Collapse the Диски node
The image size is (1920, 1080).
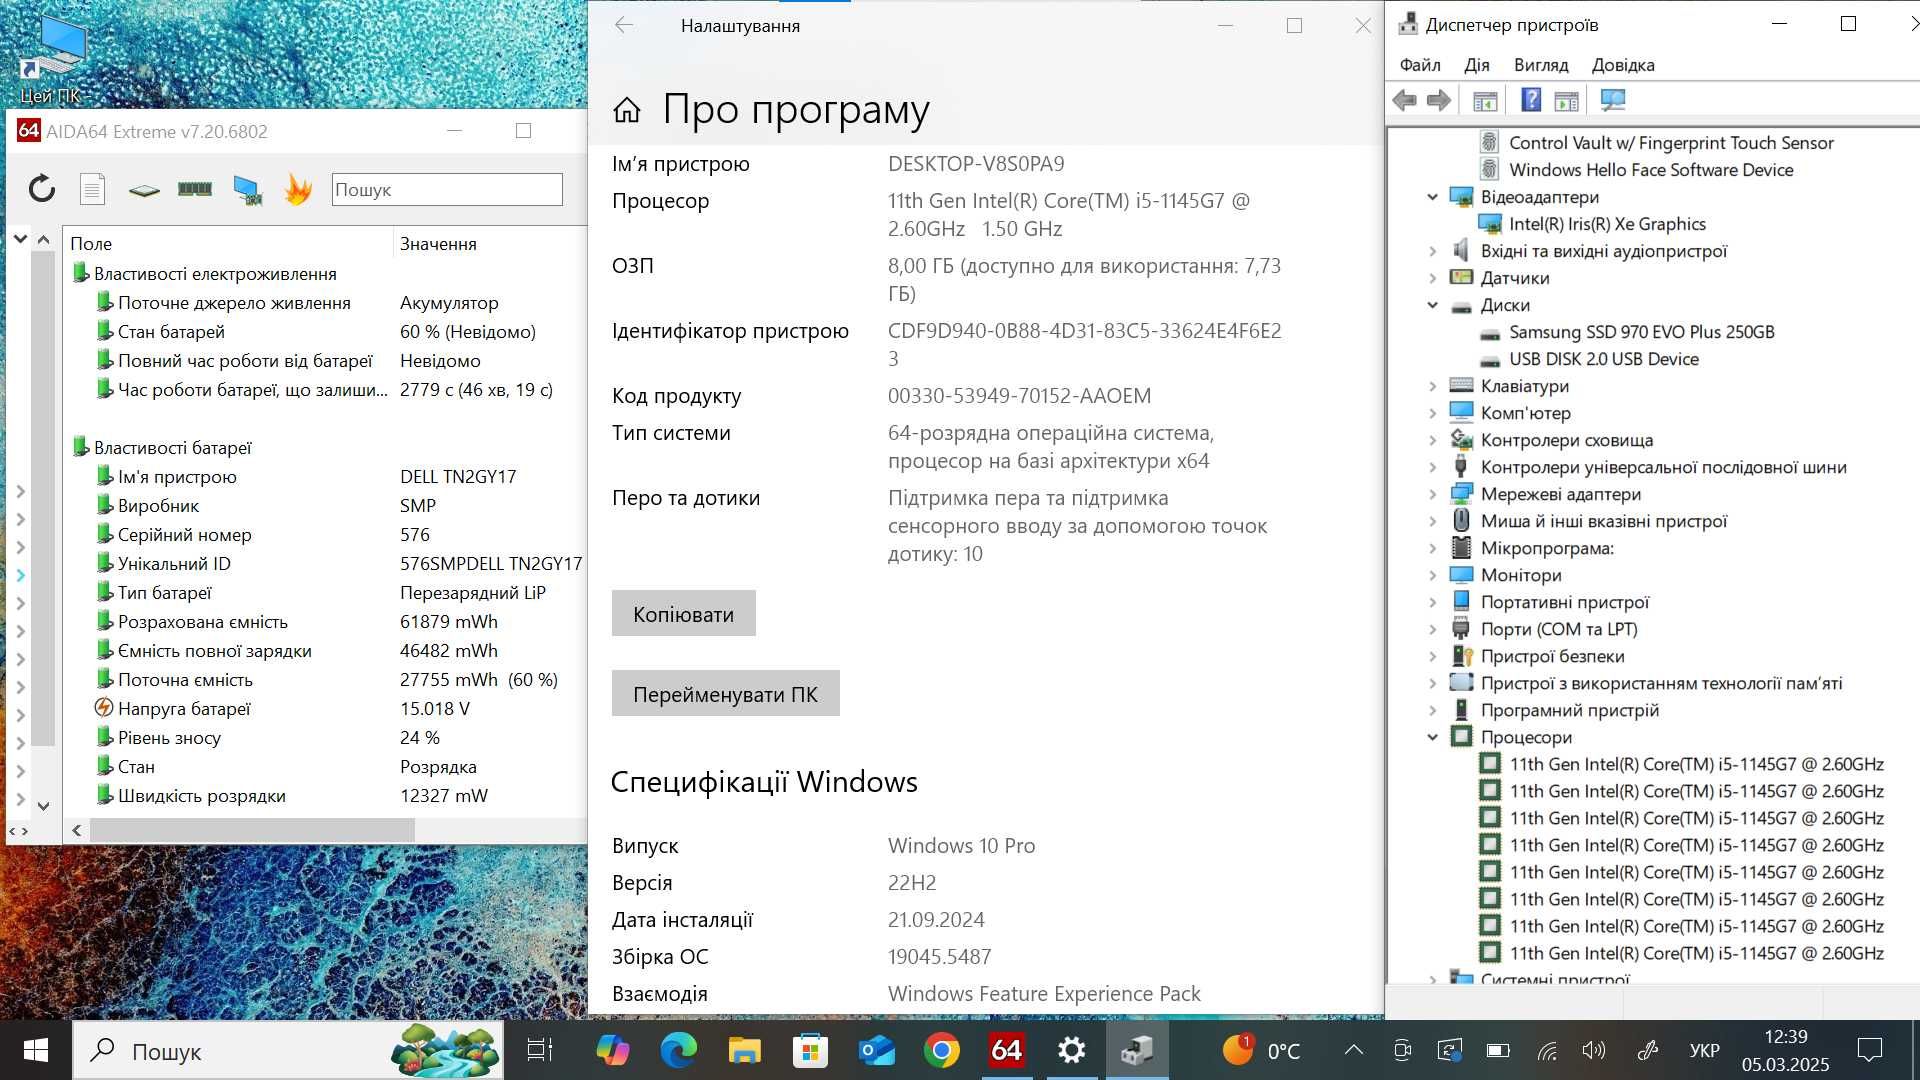(1432, 305)
